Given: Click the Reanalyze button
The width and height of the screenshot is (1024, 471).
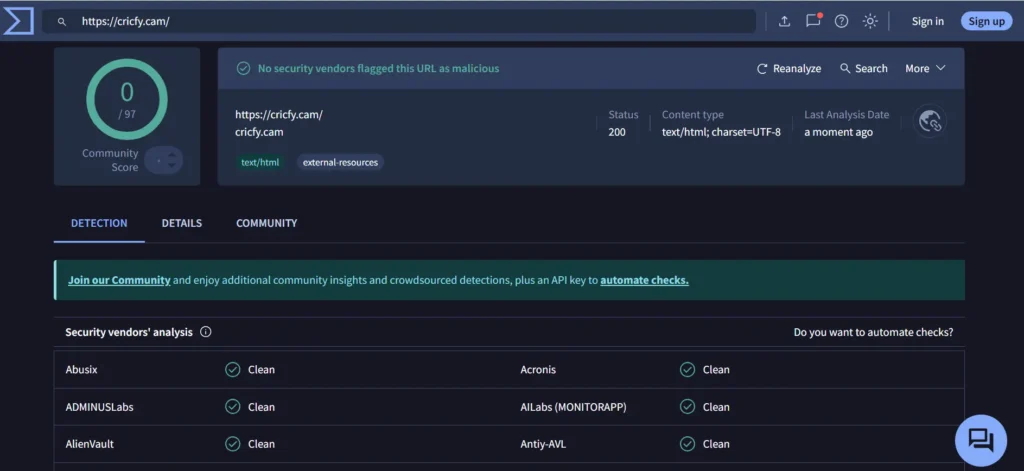Looking at the screenshot, I should 789,69.
